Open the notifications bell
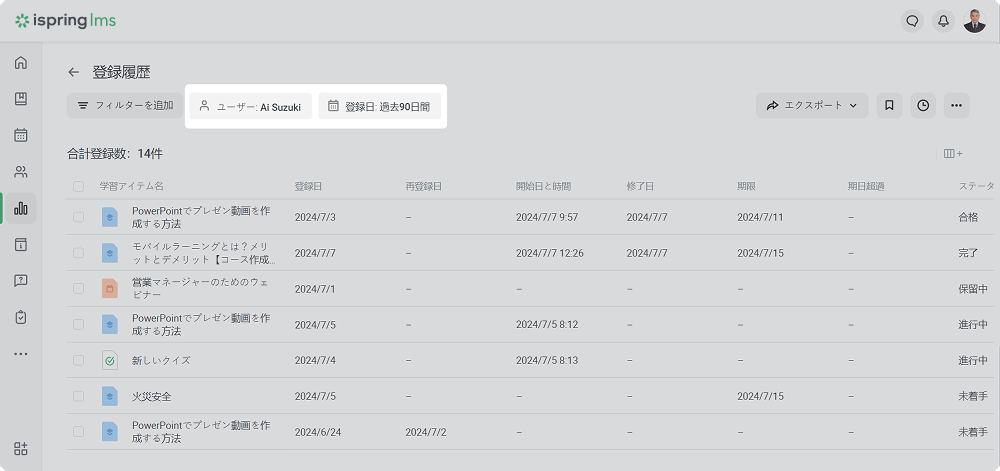The height and width of the screenshot is (471, 1000). pos(942,21)
